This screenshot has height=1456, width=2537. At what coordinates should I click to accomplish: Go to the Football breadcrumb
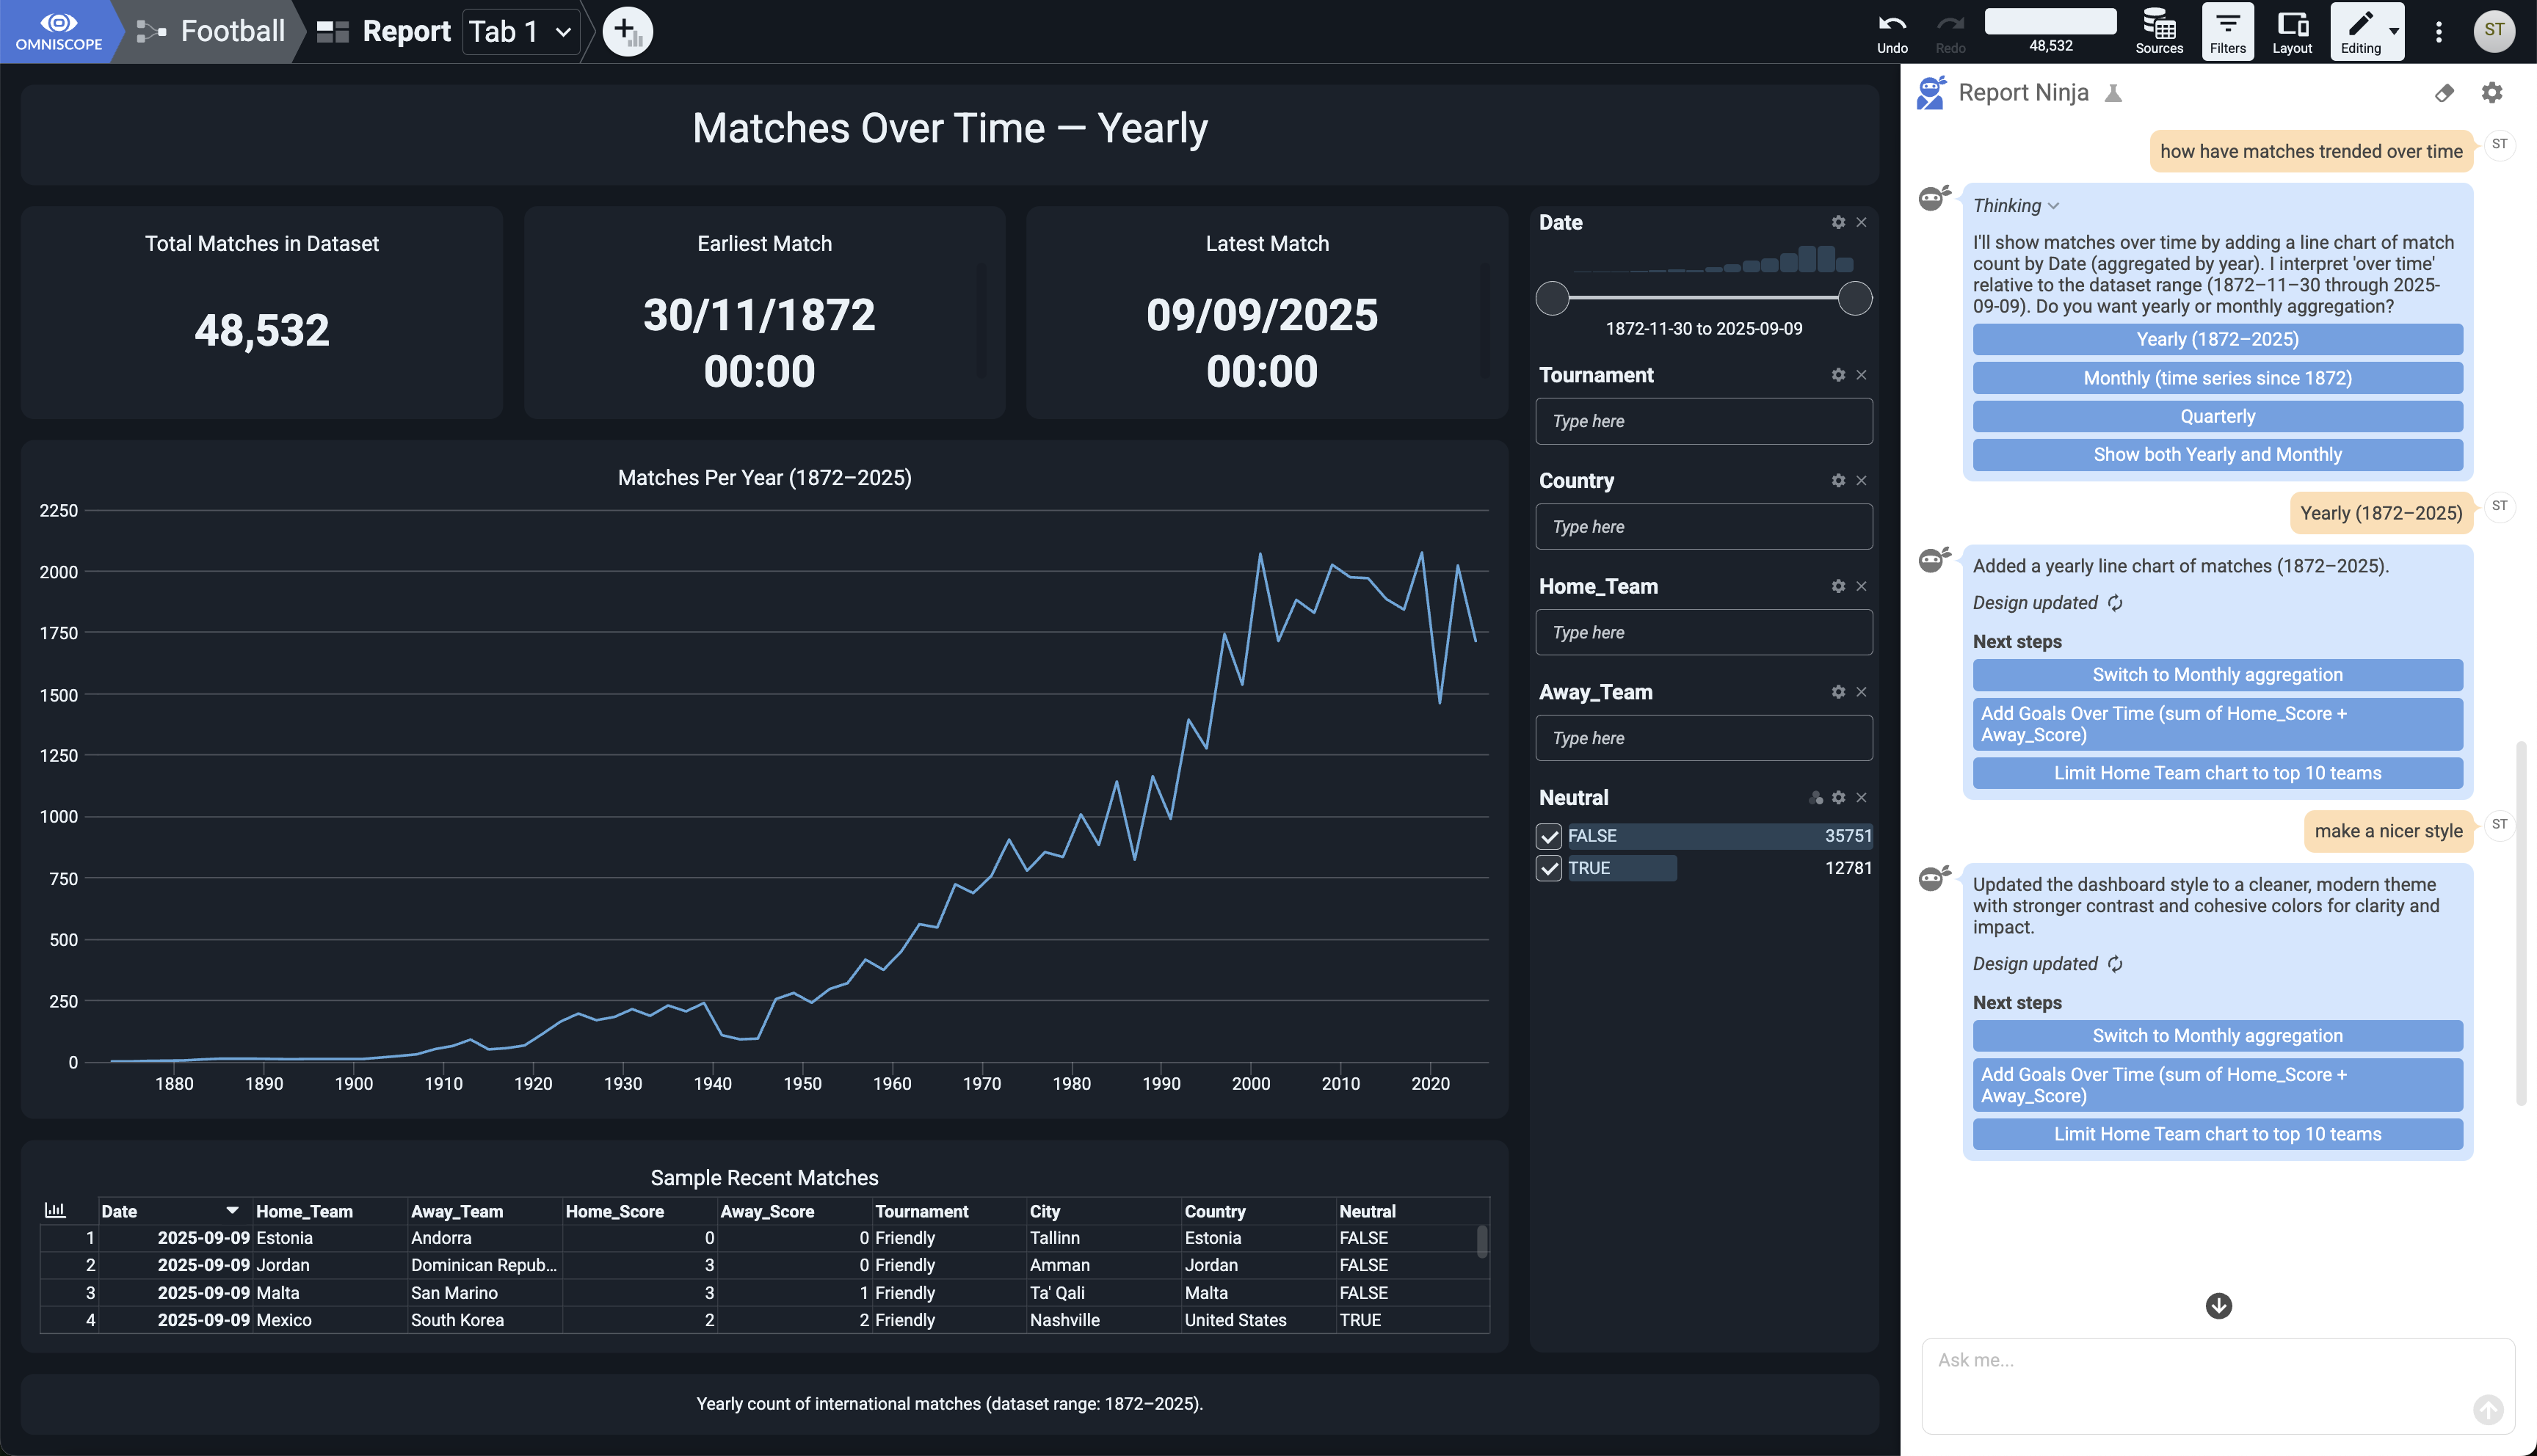[x=232, y=31]
